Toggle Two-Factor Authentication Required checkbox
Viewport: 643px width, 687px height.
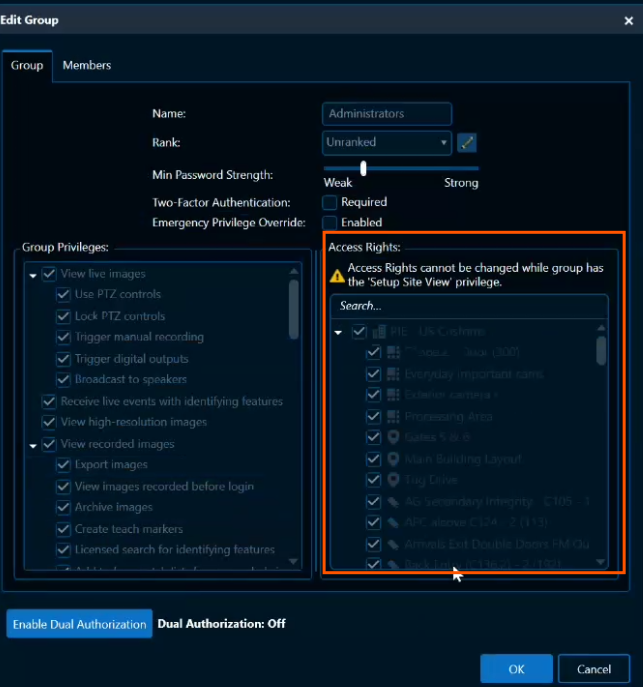(x=329, y=202)
